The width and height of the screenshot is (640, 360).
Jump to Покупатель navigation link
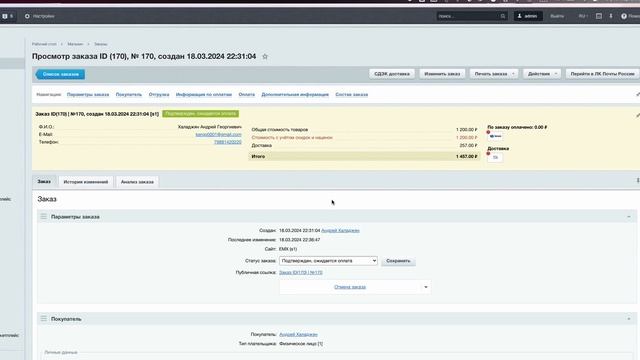click(x=129, y=95)
